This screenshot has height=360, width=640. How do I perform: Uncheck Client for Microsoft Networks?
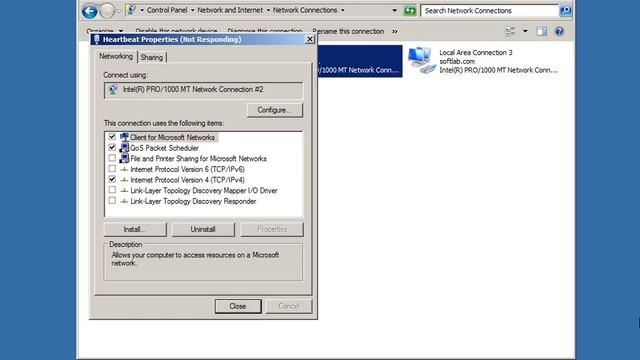[112, 137]
